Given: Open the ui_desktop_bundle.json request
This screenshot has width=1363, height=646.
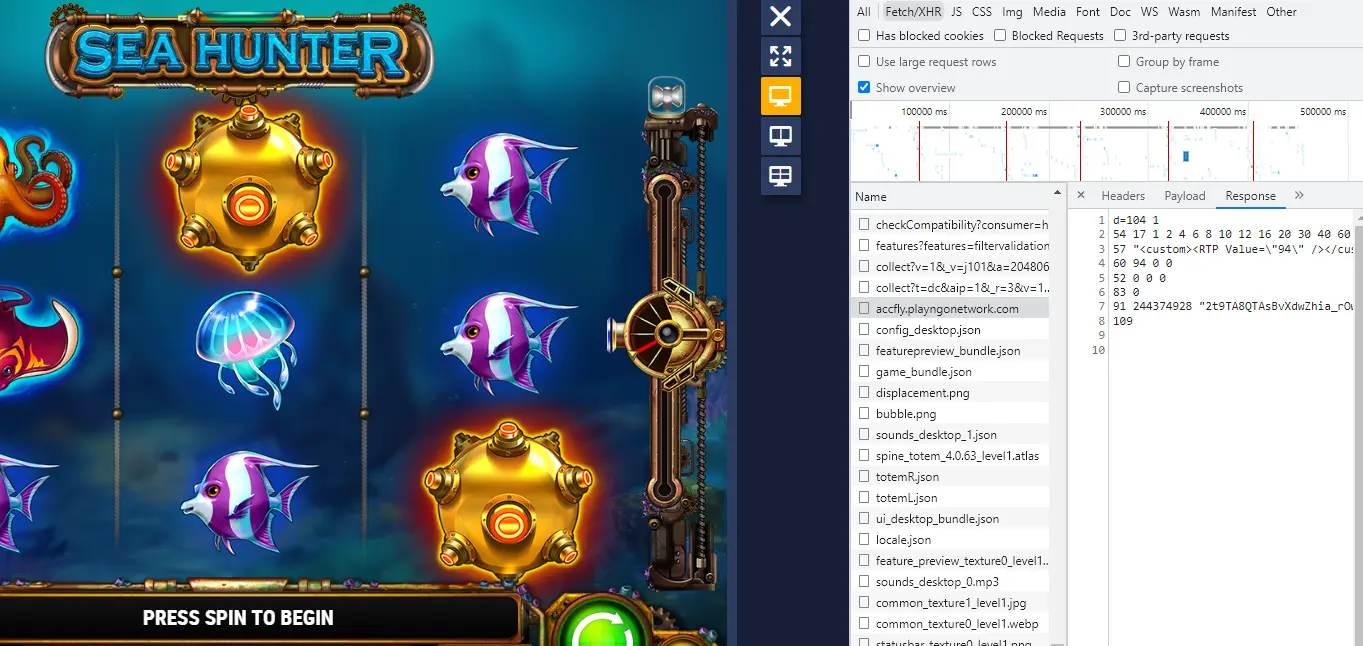Looking at the screenshot, I should 950,519.
